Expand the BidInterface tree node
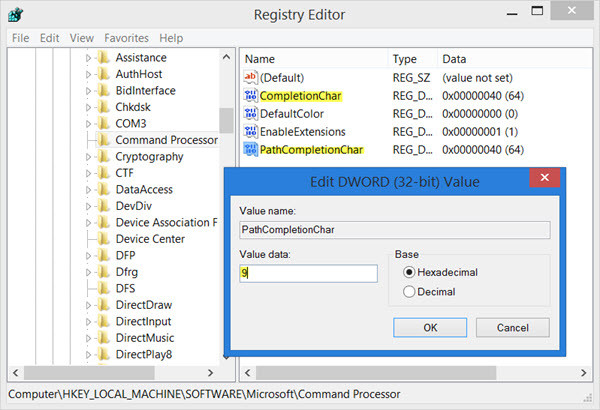This screenshot has height=410, width=600. [x=88, y=91]
